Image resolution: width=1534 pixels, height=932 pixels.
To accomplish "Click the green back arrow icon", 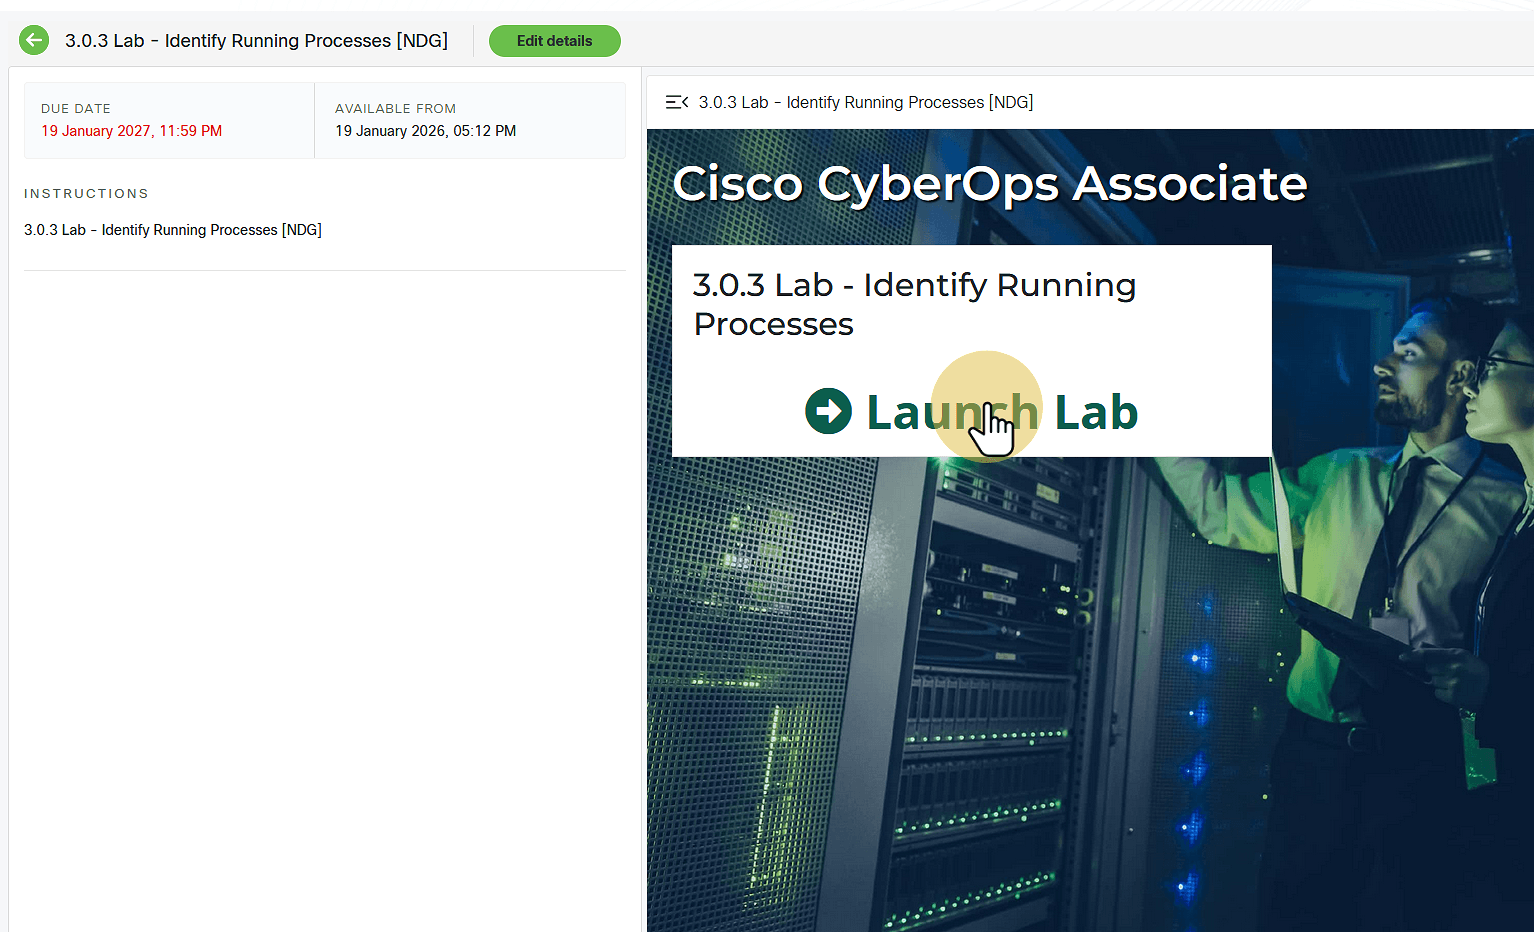I will tap(34, 40).
